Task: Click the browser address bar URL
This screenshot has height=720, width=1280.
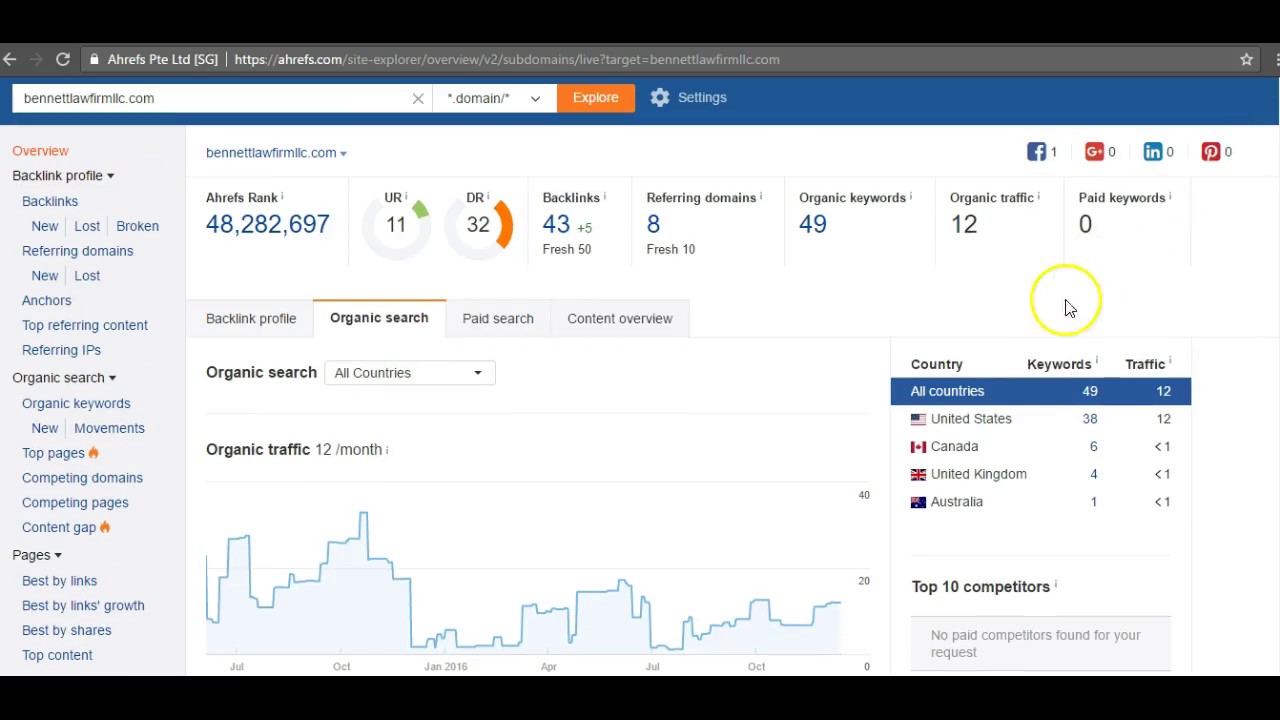Action: pyautogui.click(x=506, y=60)
